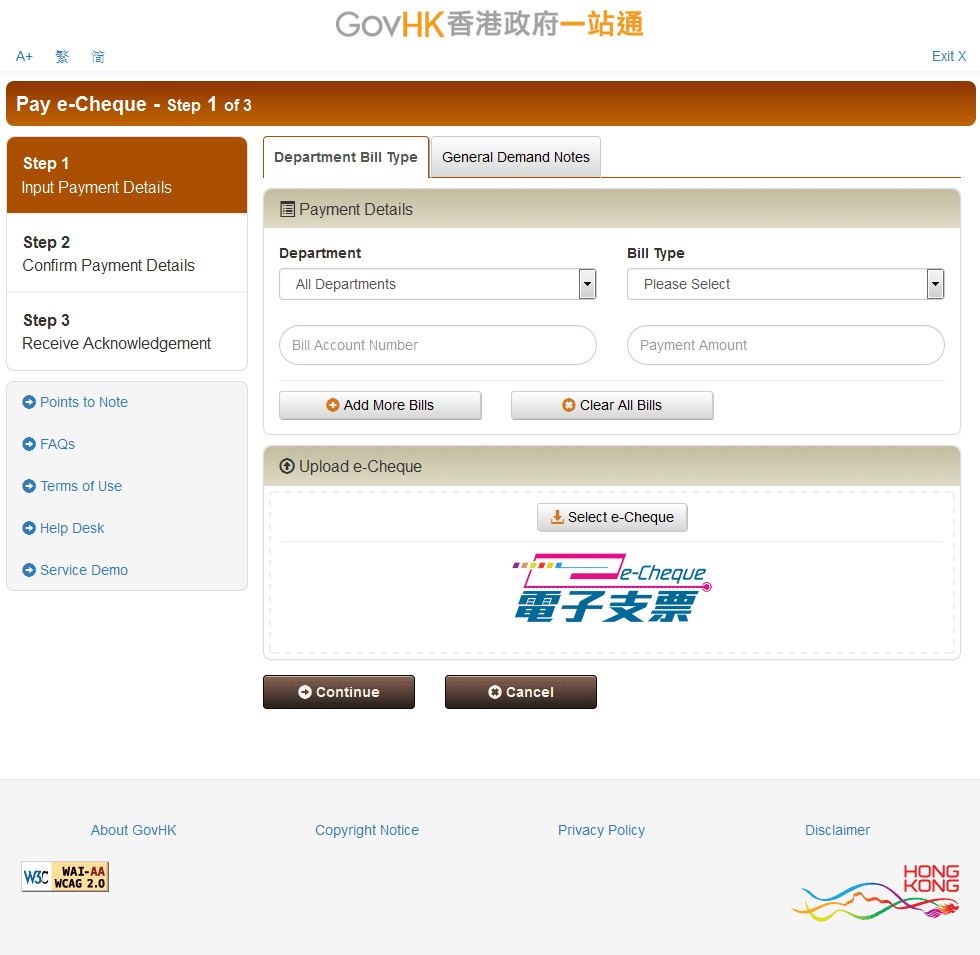
Task: Open Points to Note link
Action: pos(84,402)
